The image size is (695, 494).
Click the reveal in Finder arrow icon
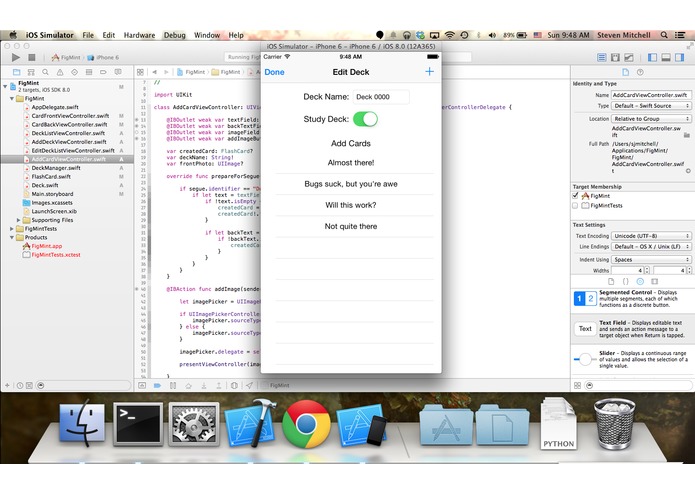click(x=688, y=171)
